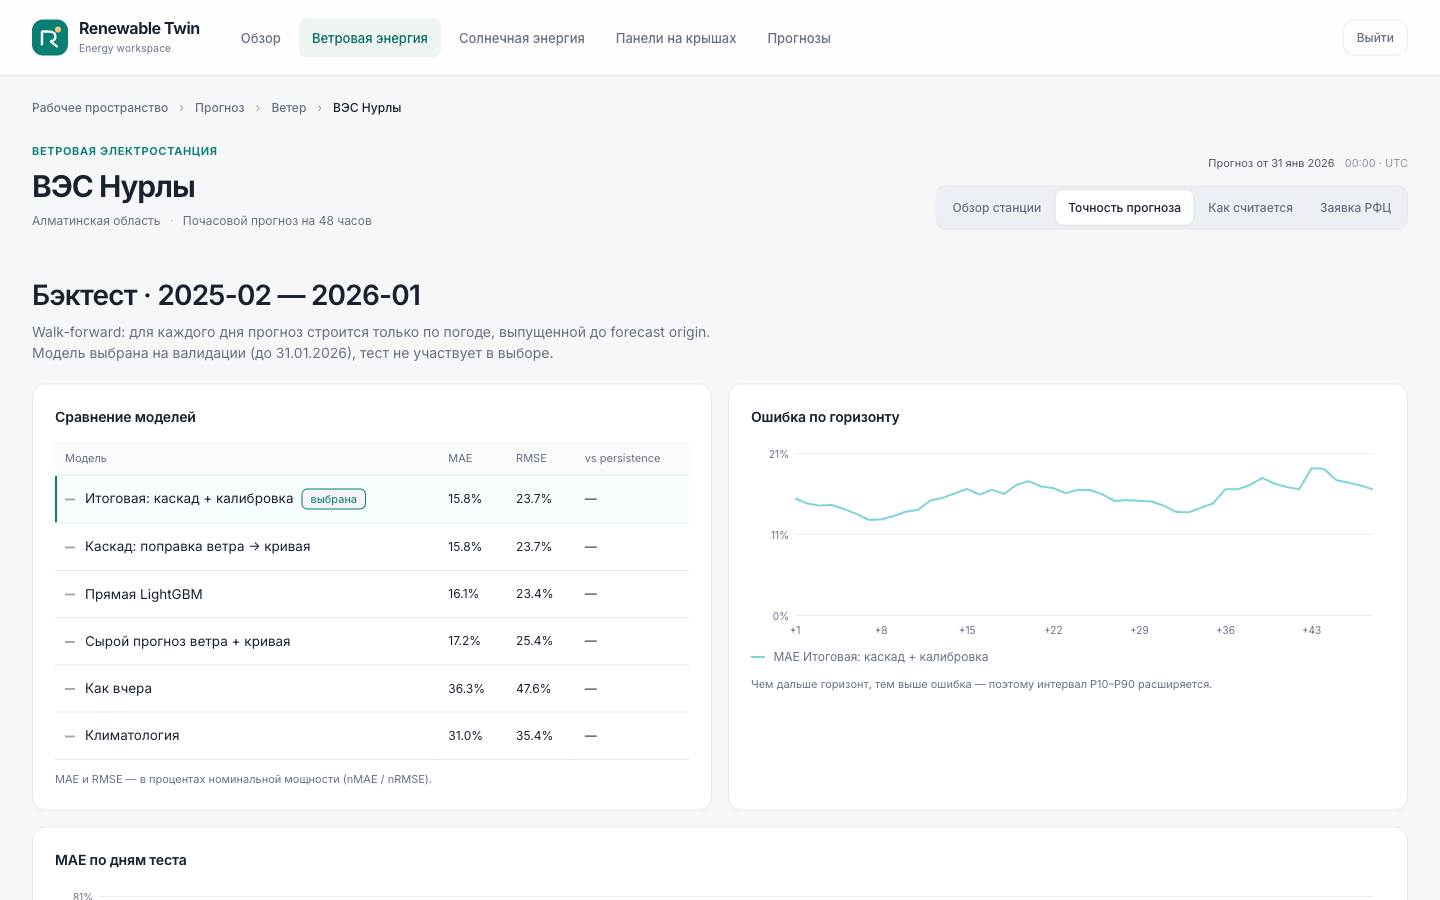The image size is (1440, 900).
Task: Click the MAE по дням теста heading
Action: pos(121,860)
